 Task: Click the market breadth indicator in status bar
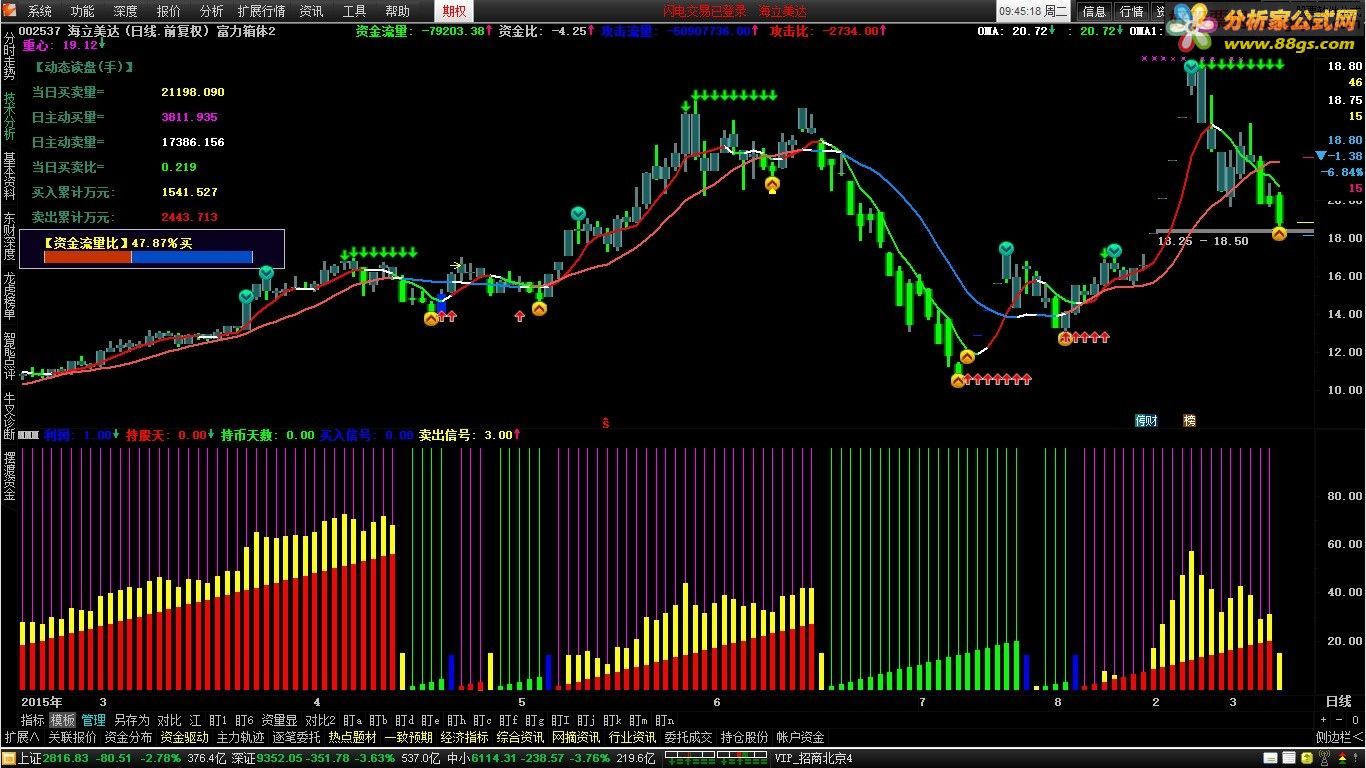tap(716, 758)
